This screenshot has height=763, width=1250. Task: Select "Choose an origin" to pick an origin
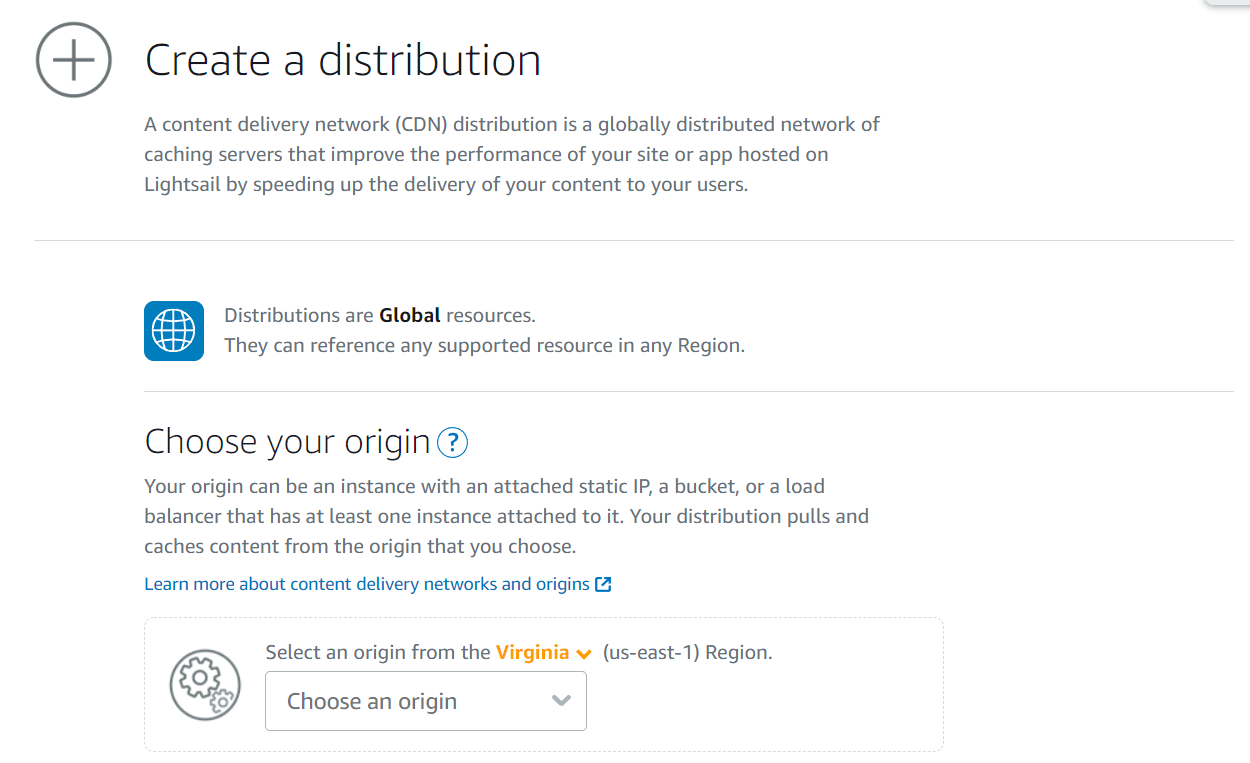coord(425,701)
